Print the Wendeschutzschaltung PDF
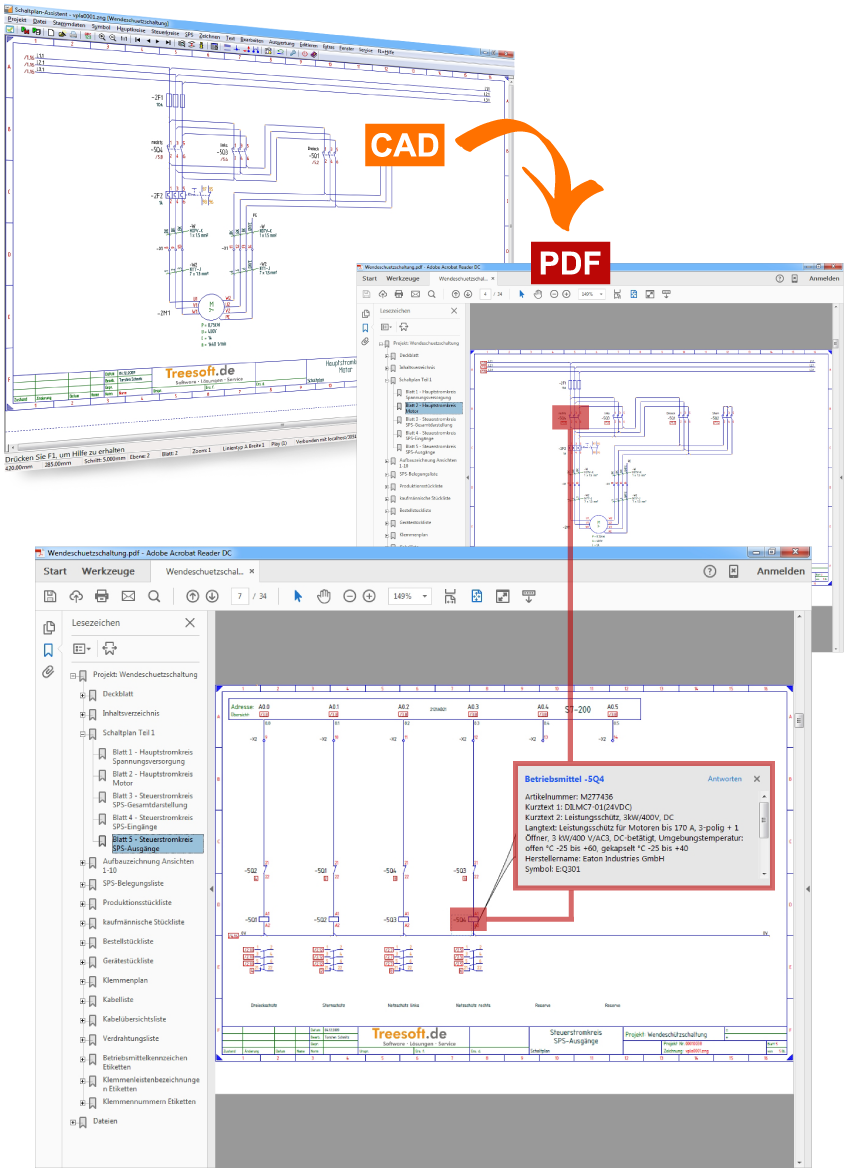 tap(101, 596)
